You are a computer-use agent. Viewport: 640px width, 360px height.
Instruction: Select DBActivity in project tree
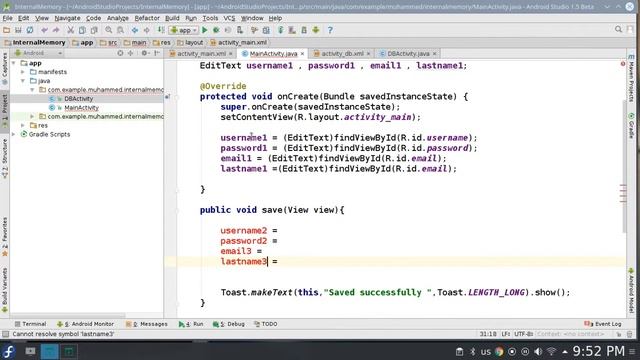pyautogui.click(x=78, y=99)
